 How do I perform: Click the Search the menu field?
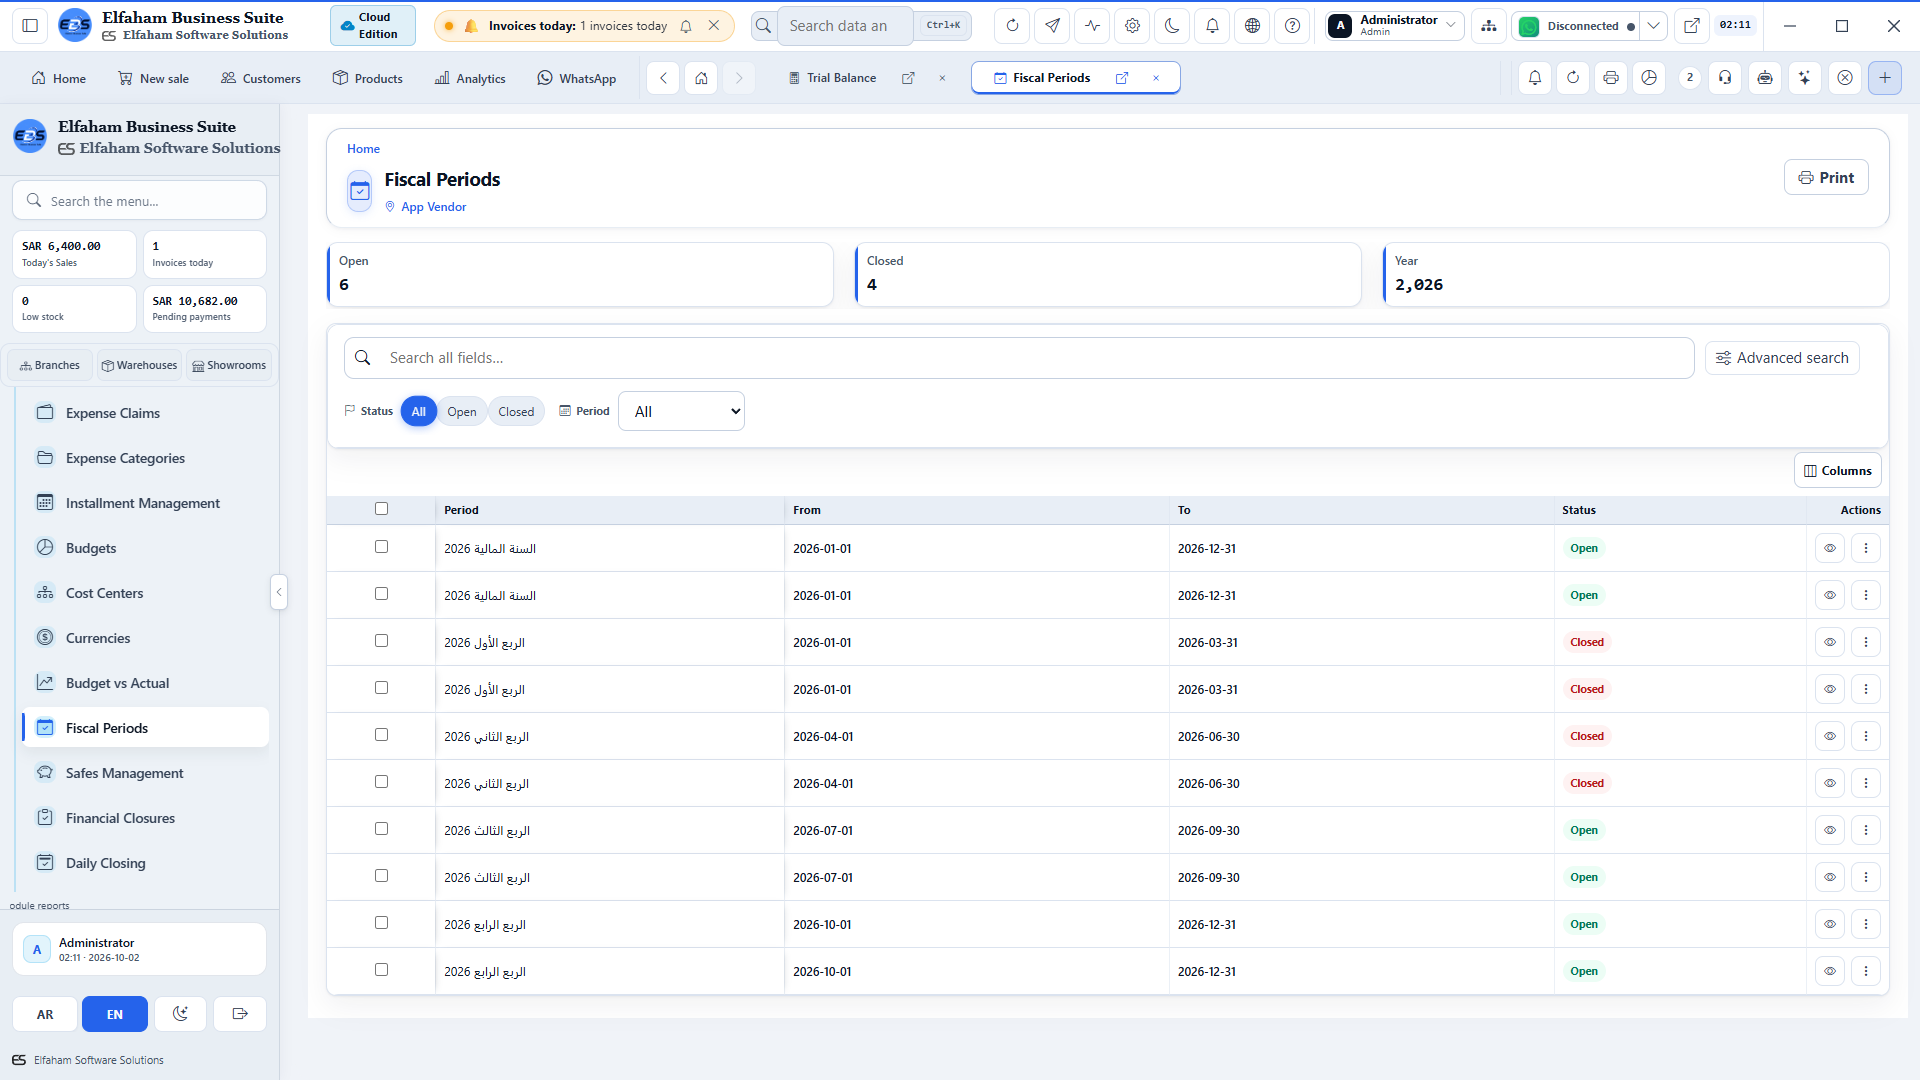[x=139, y=201]
